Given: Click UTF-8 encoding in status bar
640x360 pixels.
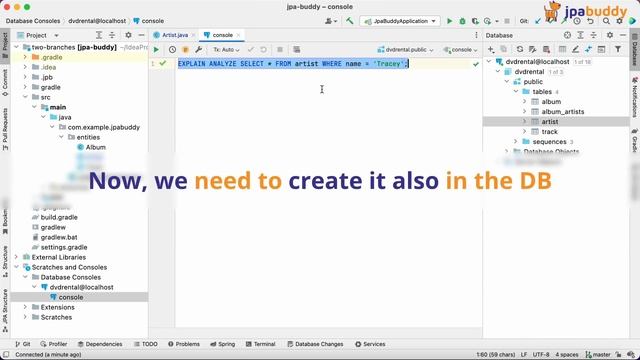Looking at the screenshot, I should [541, 354].
